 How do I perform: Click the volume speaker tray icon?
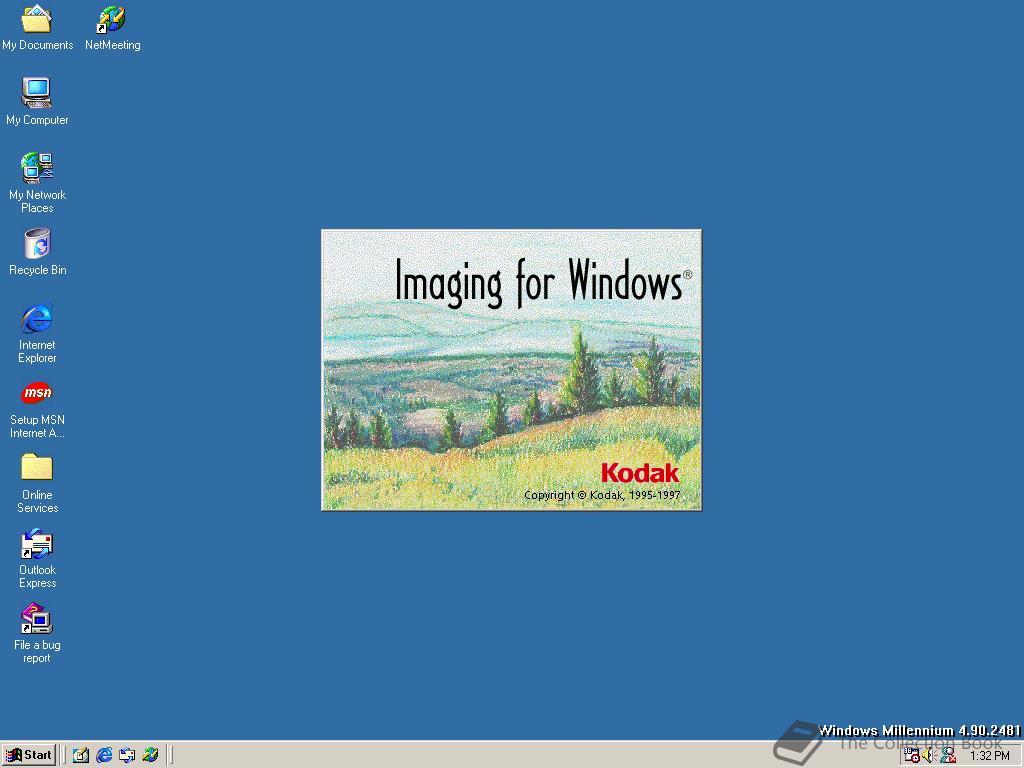click(927, 755)
